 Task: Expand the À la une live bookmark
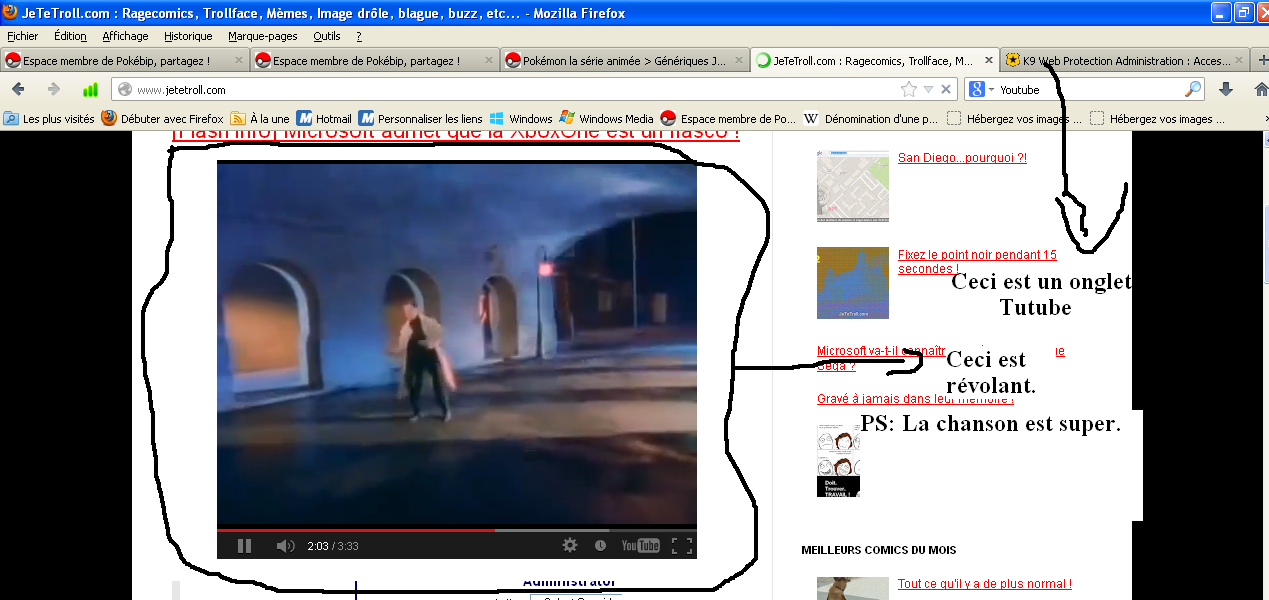click(260, 119)
